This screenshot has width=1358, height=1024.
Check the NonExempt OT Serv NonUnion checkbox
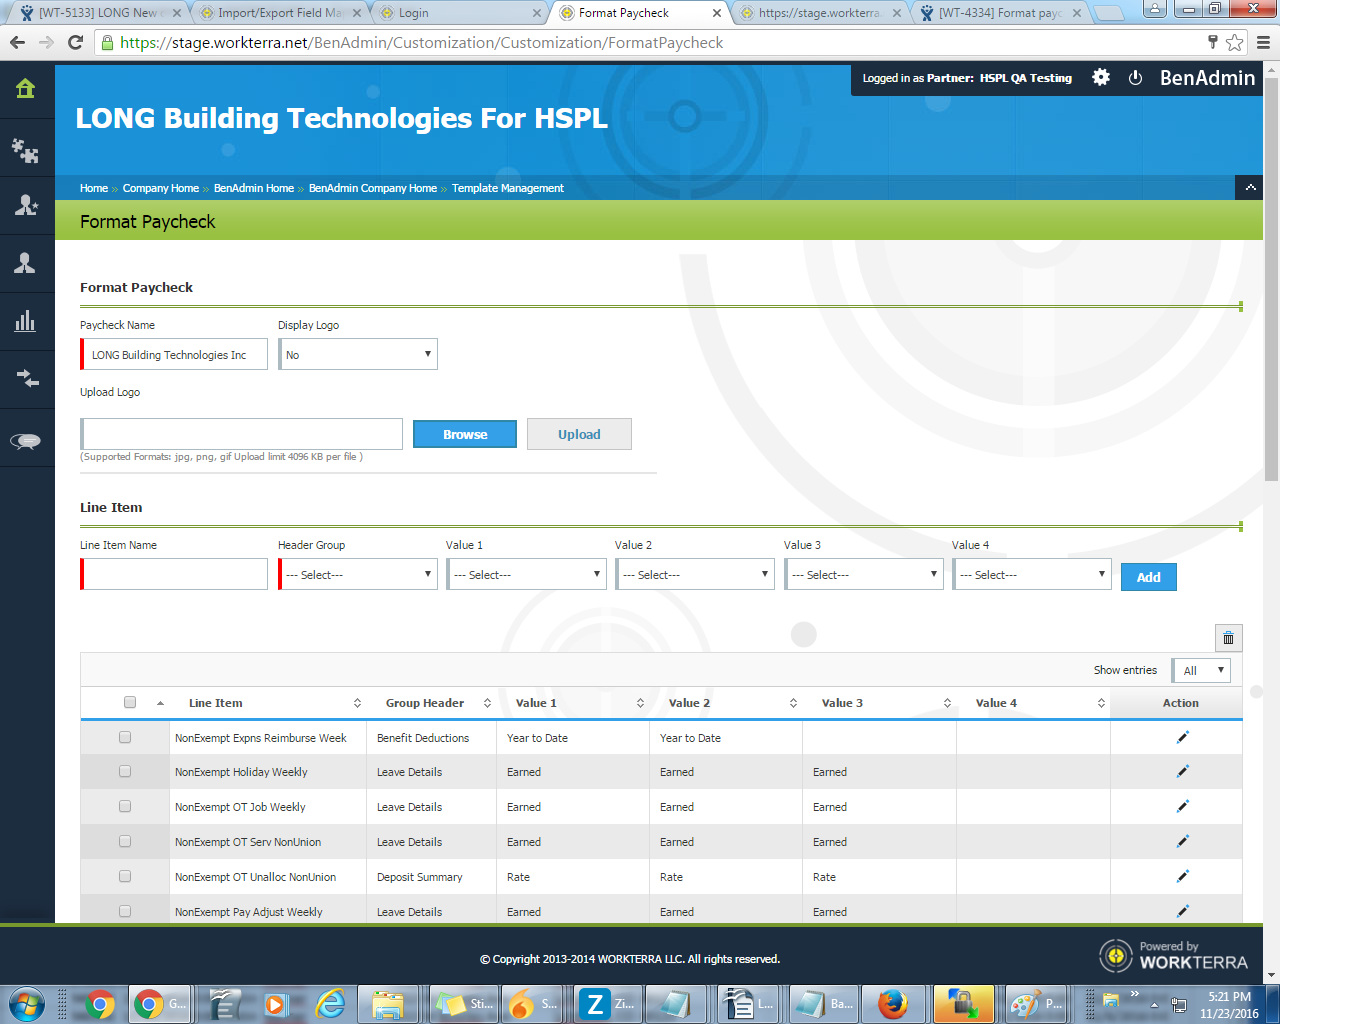click(125, 841)
